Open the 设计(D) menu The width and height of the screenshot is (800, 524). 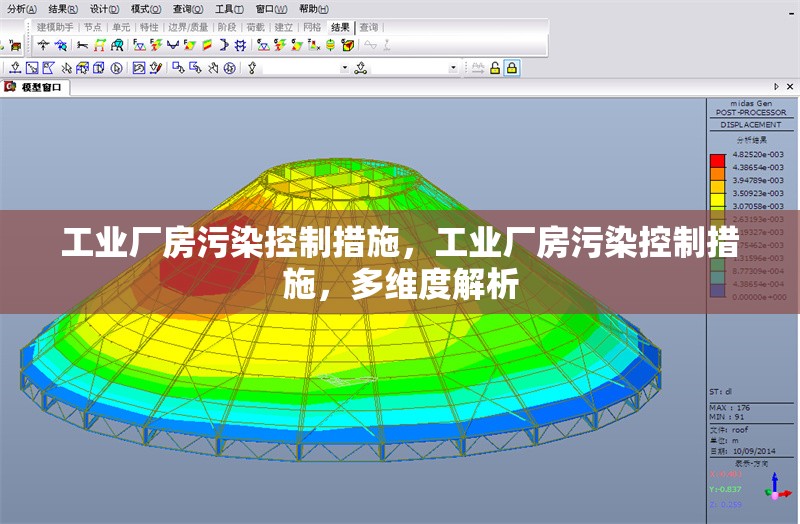click(x=105, y=9)
